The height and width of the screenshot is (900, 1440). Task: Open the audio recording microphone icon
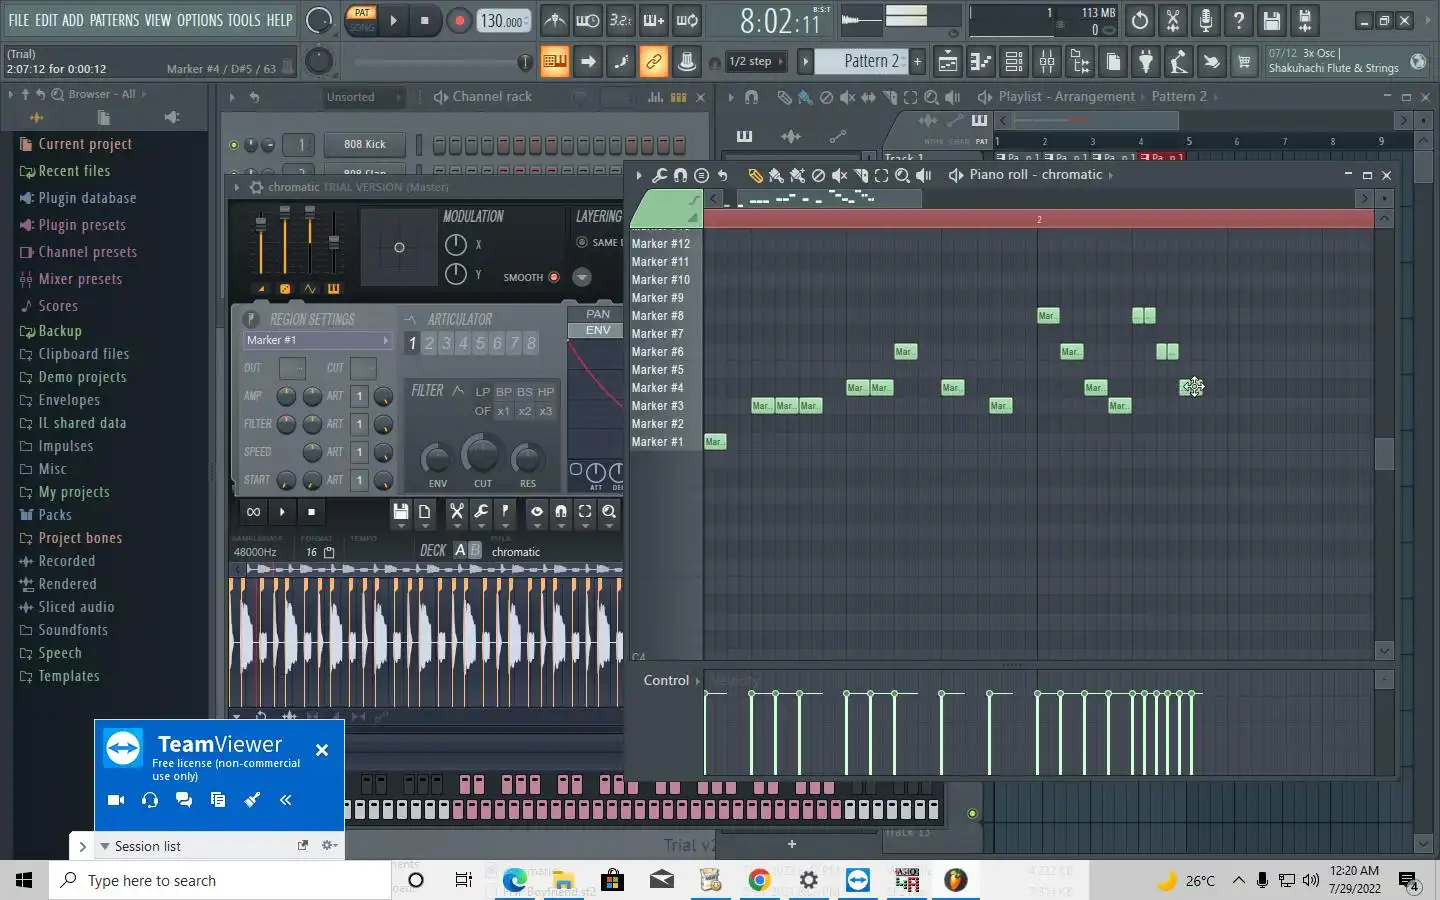(1206, 20)
